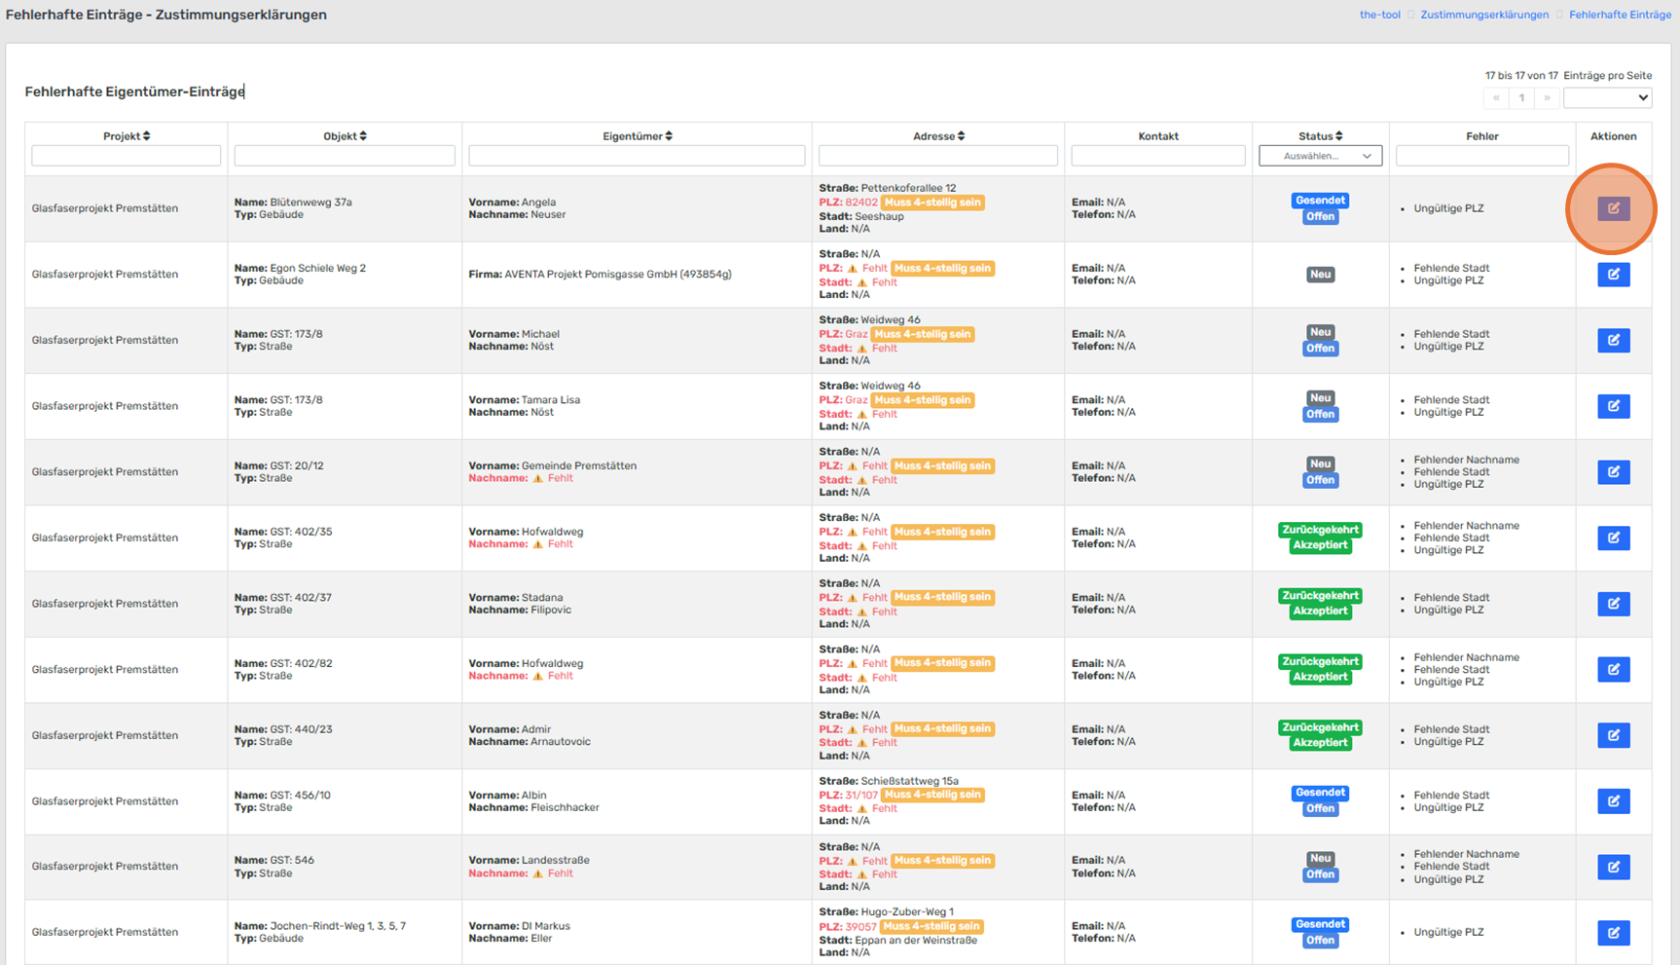The width and height of the screenshot is (1680, 965).
Task: Focus the Objekt filter input field
Action: tap(344, 156)
